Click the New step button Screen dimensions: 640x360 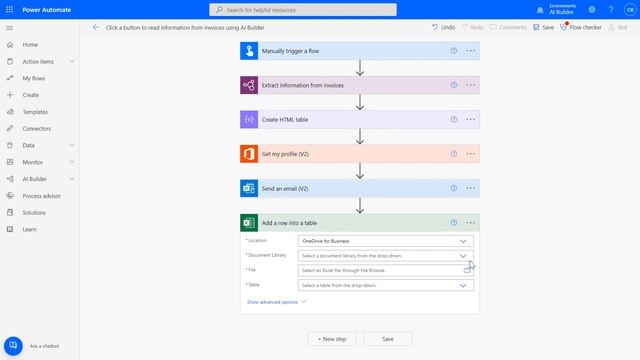(x=332, y=339)
